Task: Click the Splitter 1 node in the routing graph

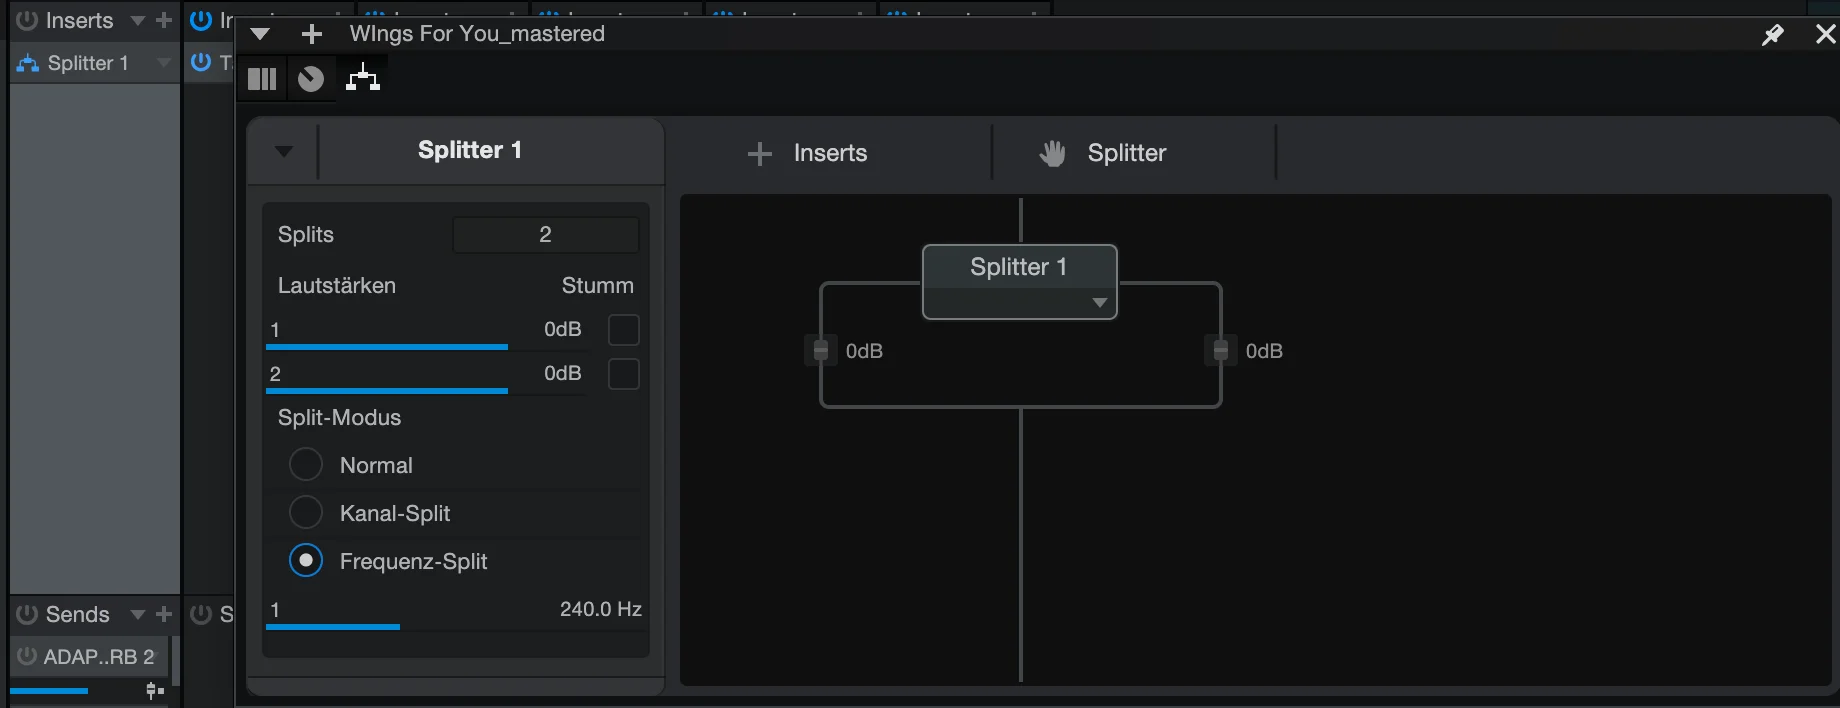Action: point(1019,282)
